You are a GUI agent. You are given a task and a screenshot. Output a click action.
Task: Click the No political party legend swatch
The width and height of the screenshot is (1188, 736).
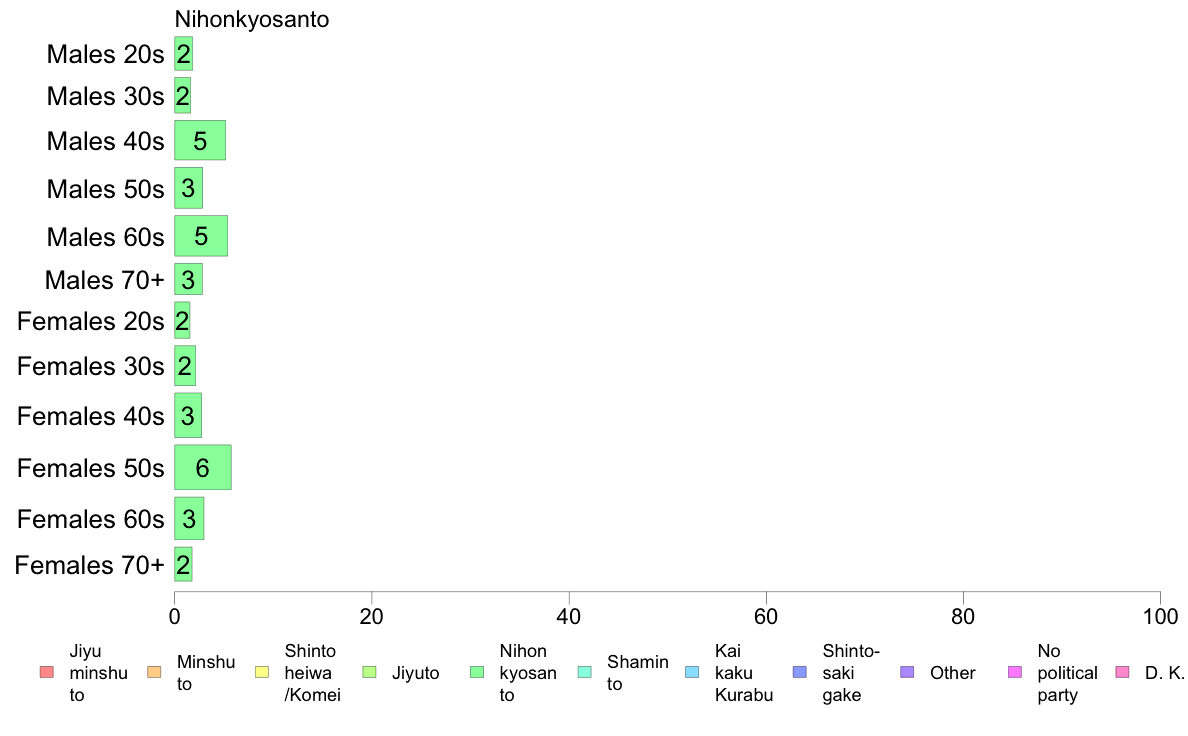pos(1015,672)
